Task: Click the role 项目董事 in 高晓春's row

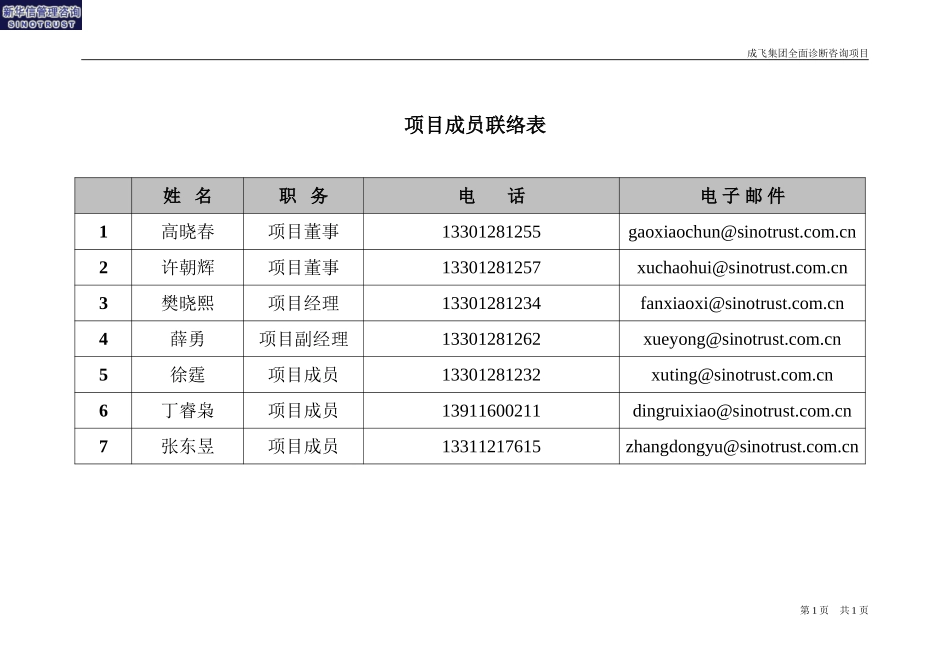Action: click(x=304, y=231)
